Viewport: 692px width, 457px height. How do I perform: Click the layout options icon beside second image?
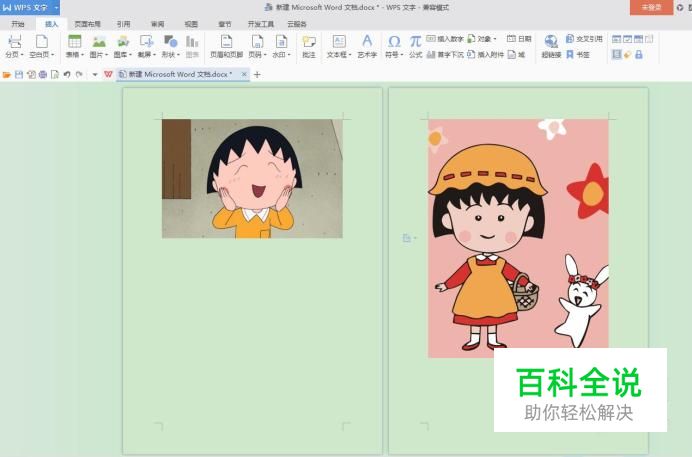point(408,238)
